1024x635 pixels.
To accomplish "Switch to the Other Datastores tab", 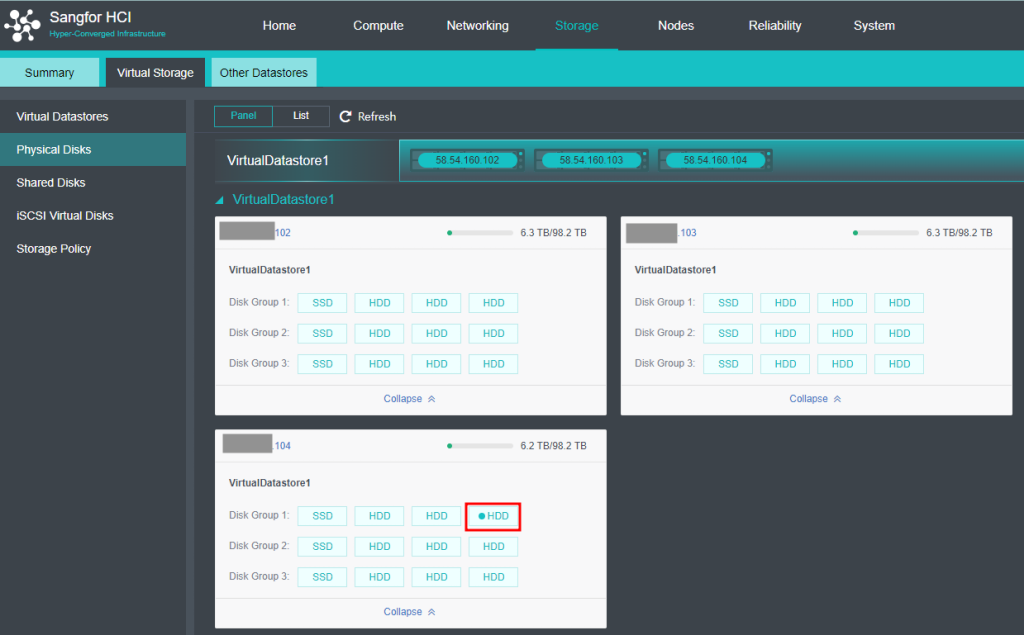I will coord(264,73).
